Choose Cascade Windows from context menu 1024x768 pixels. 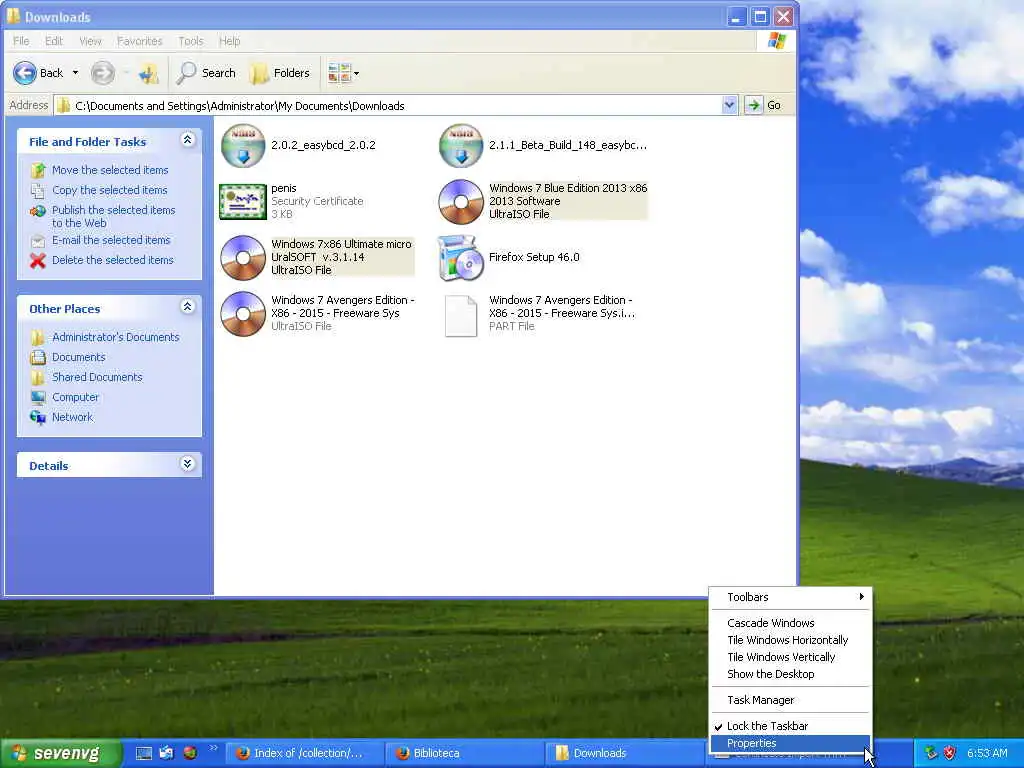tap(790, 623)
